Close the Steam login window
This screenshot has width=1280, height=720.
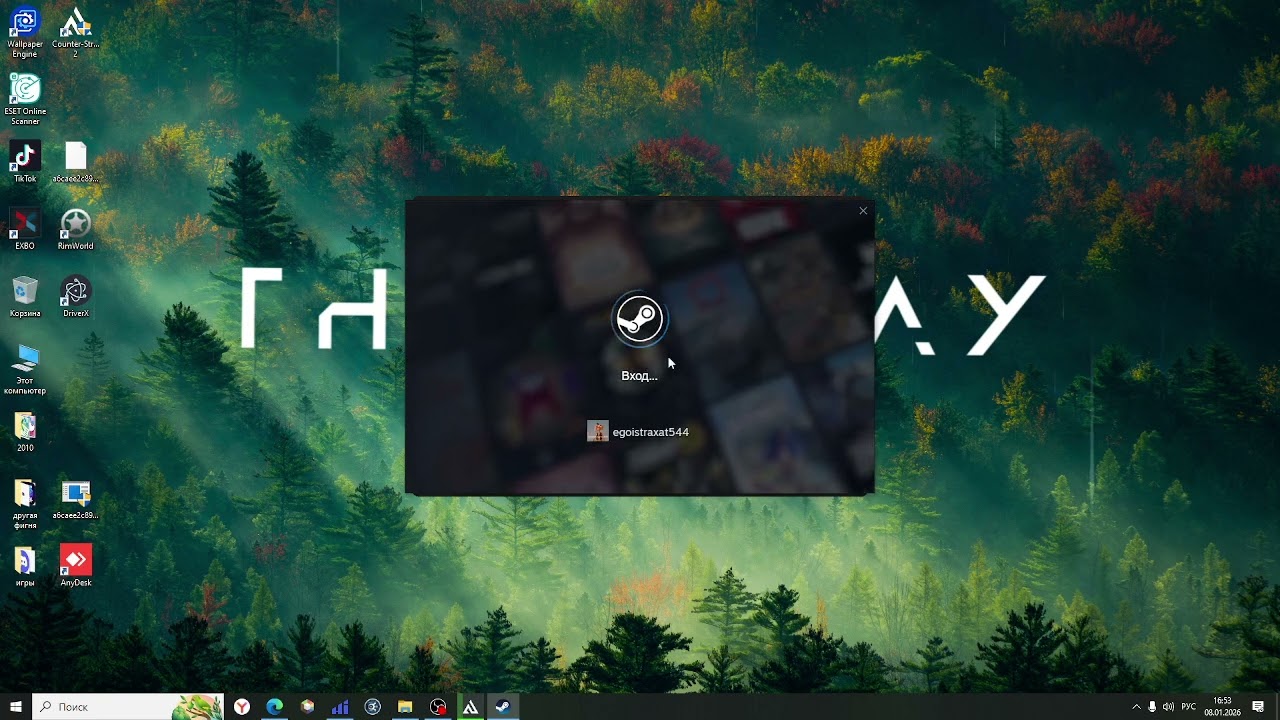coord(863,211)
